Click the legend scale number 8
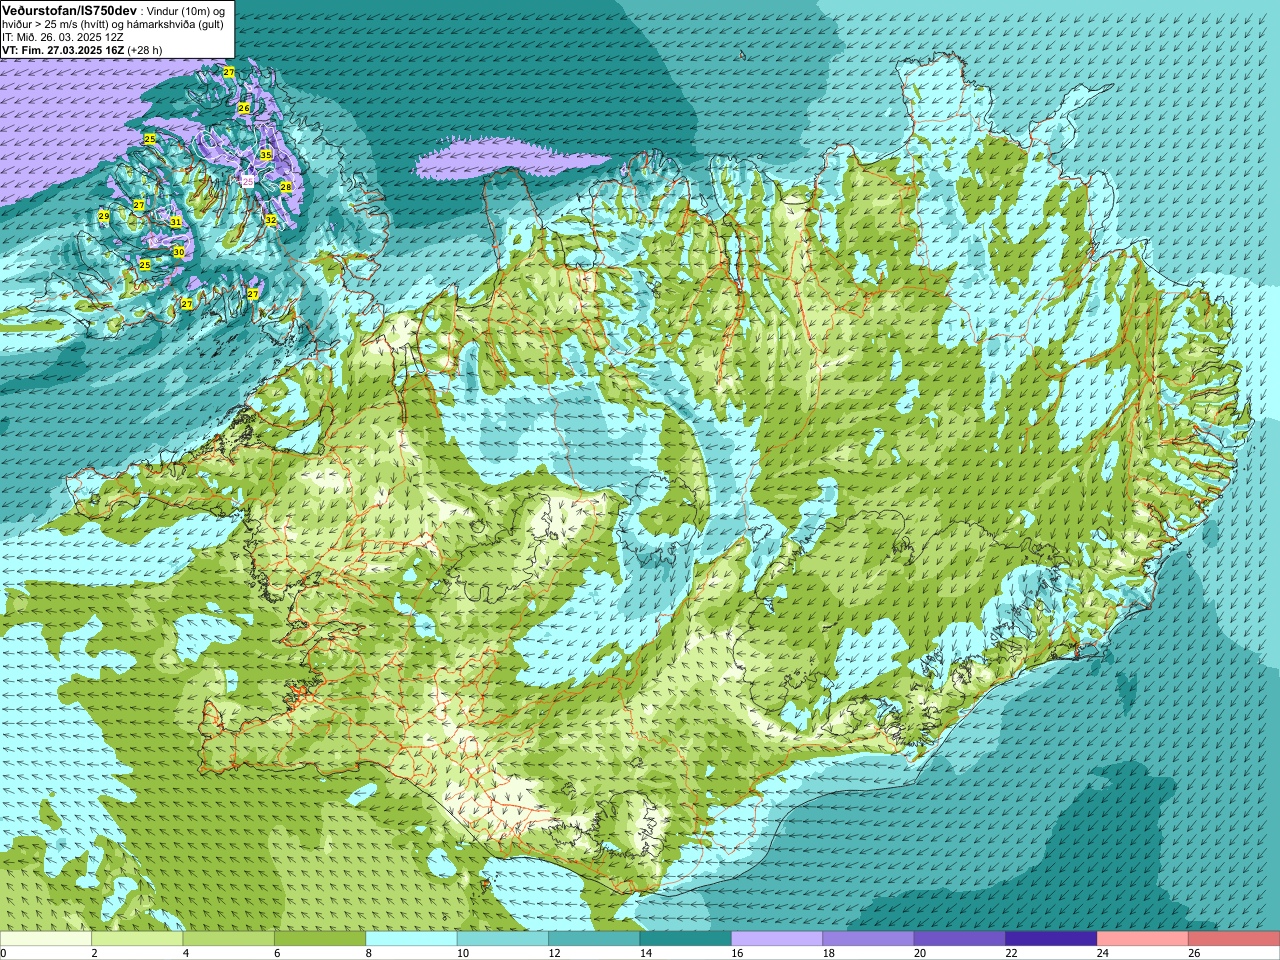The height and width of the screenshot is (960, 1280). (369, 953)
